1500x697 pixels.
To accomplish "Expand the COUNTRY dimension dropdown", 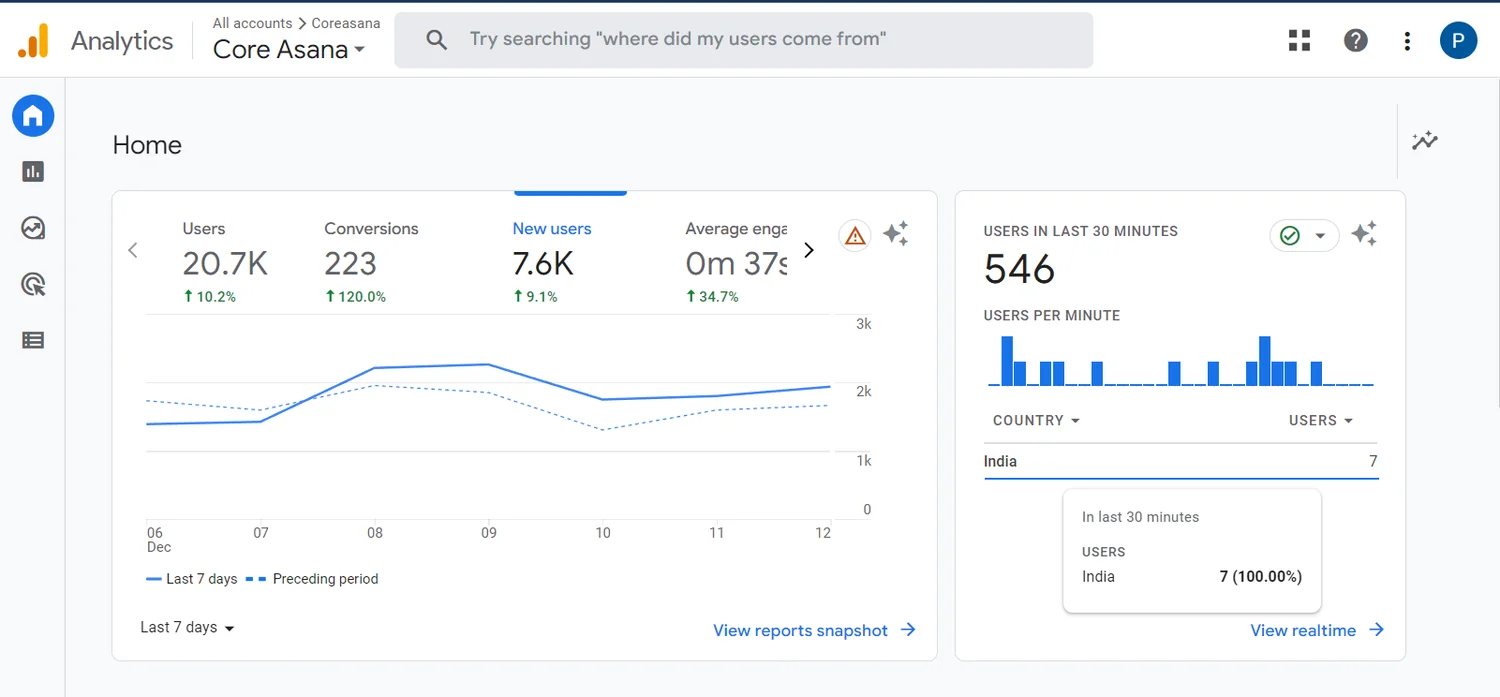I will (x=1036, y=421).
